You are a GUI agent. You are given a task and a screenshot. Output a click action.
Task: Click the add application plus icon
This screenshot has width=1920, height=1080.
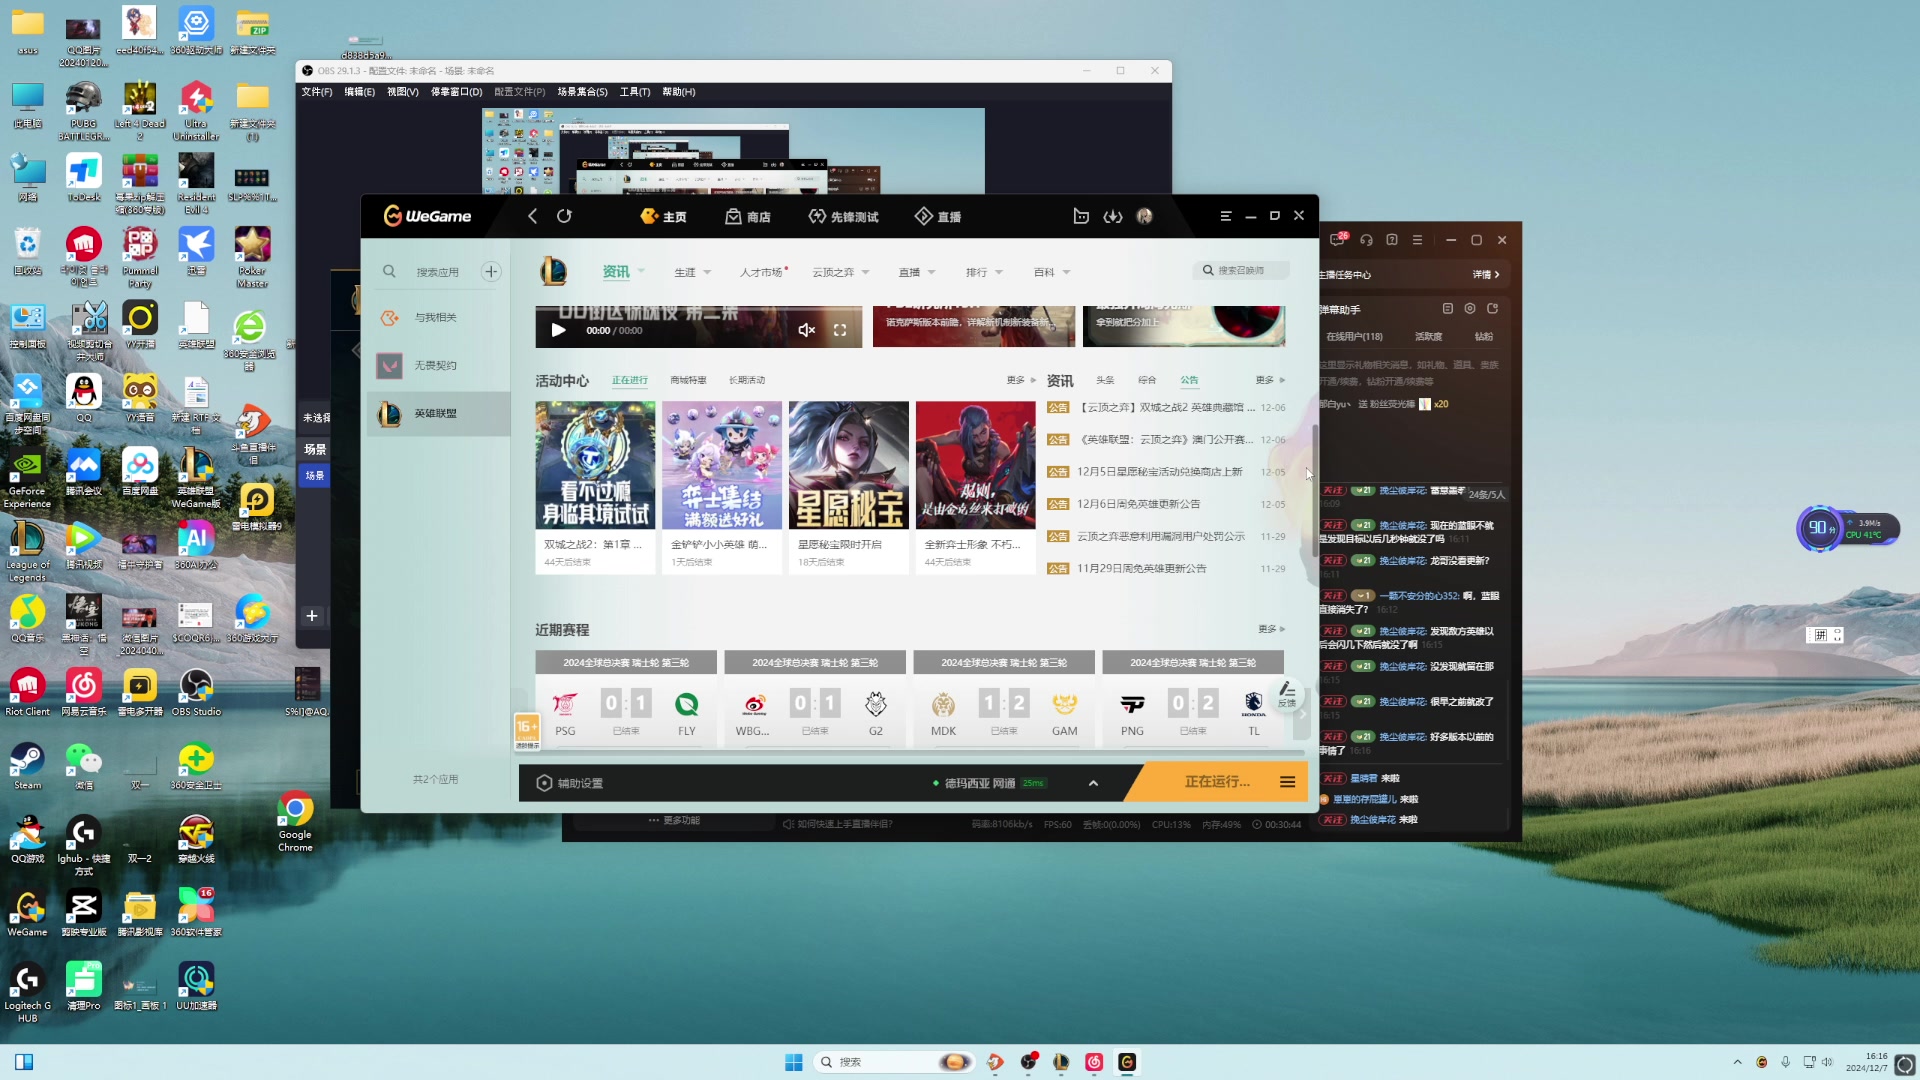point(491,271)
